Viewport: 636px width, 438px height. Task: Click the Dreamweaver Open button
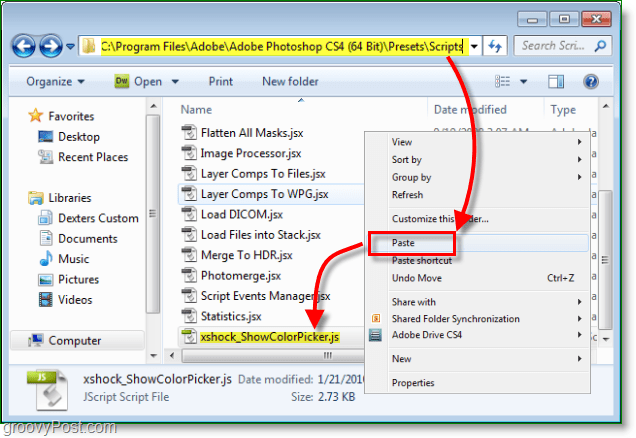[138, 82]
